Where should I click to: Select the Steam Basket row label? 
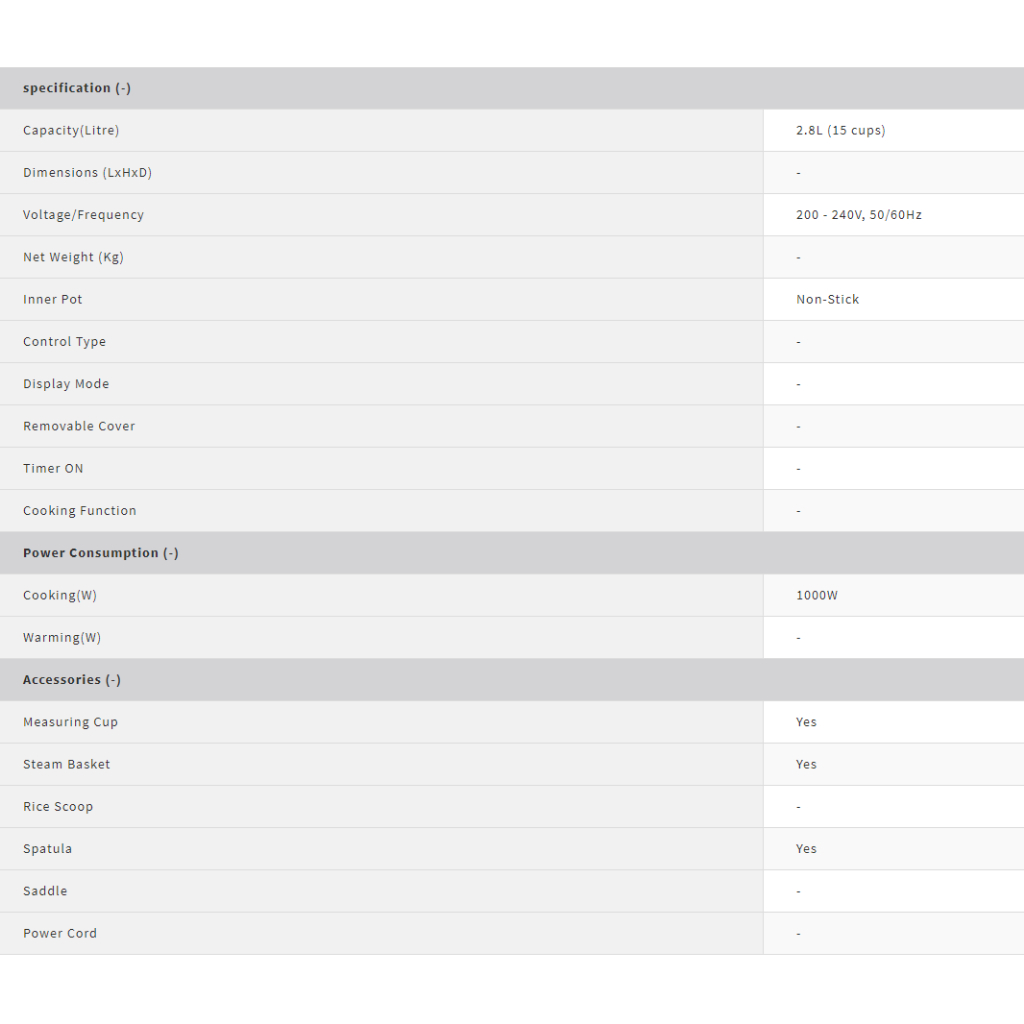[66, 764]
